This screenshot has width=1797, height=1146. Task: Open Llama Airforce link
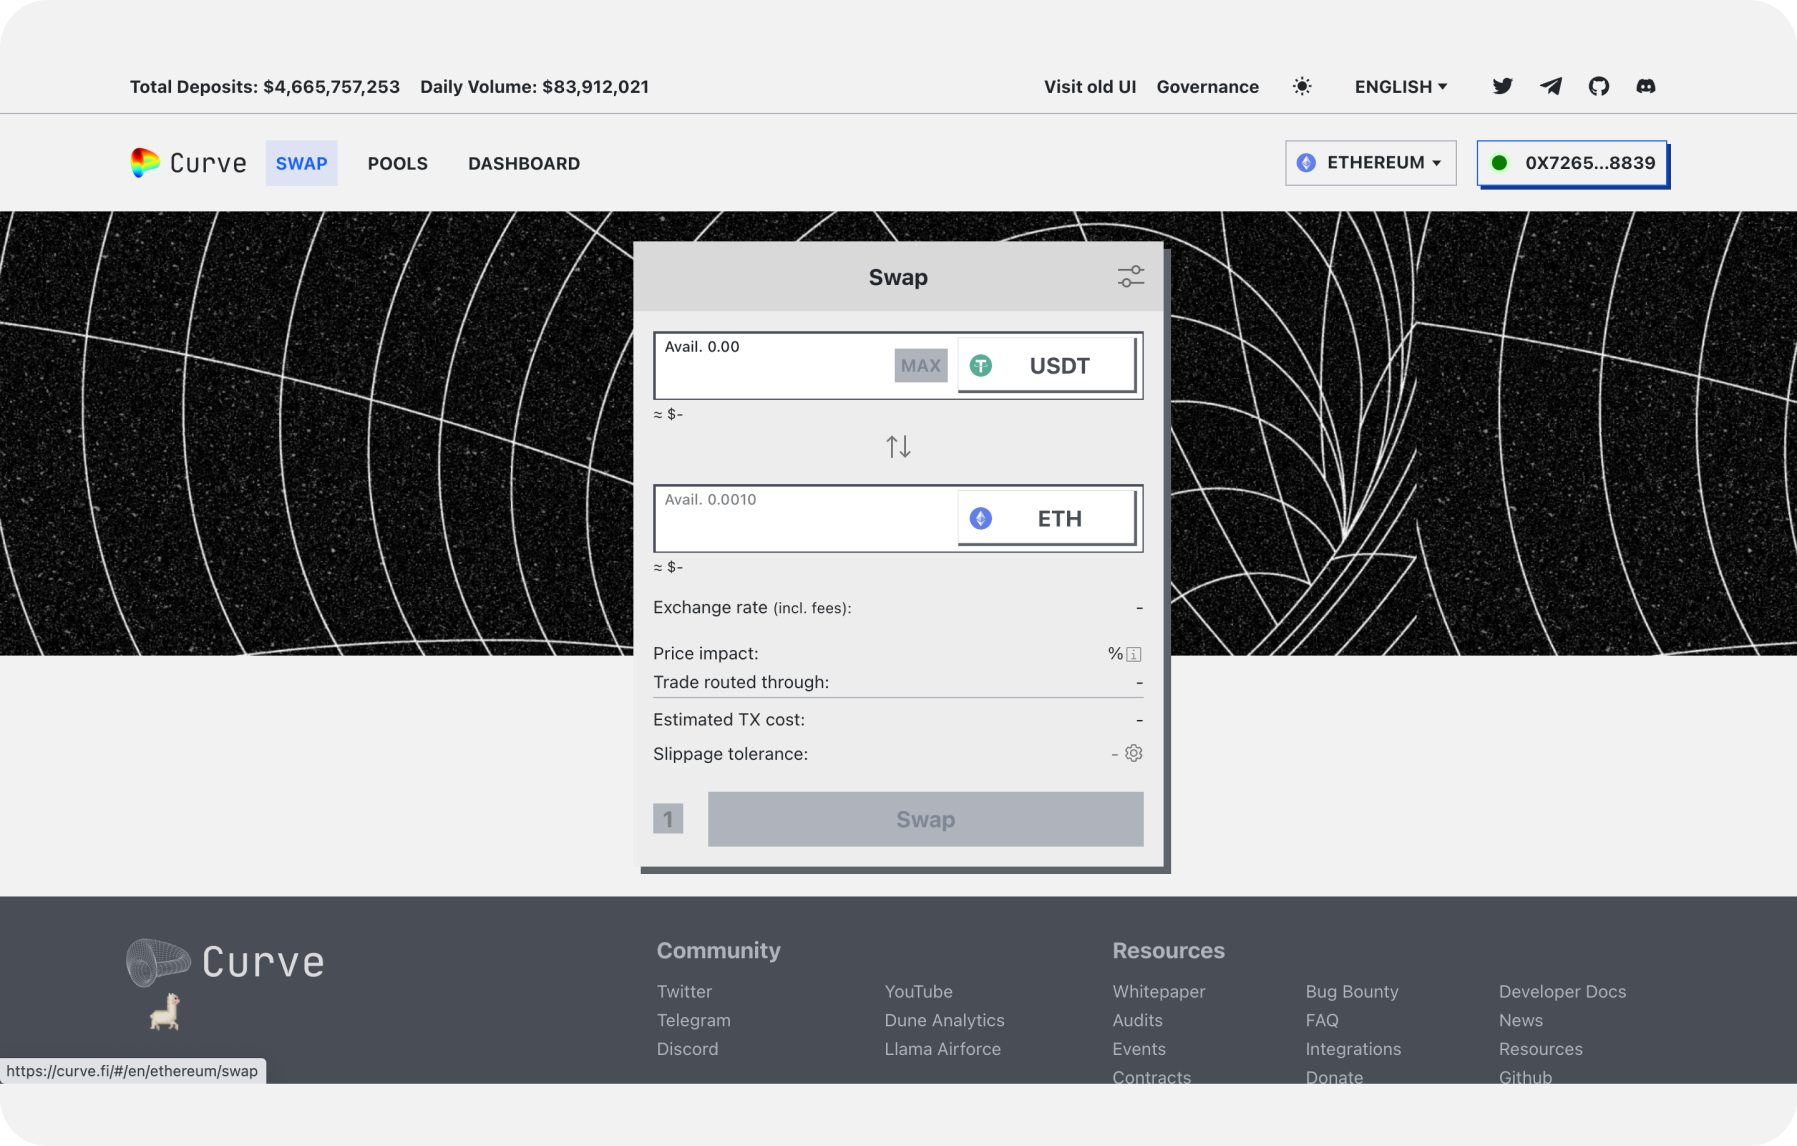click(942, 1049)
